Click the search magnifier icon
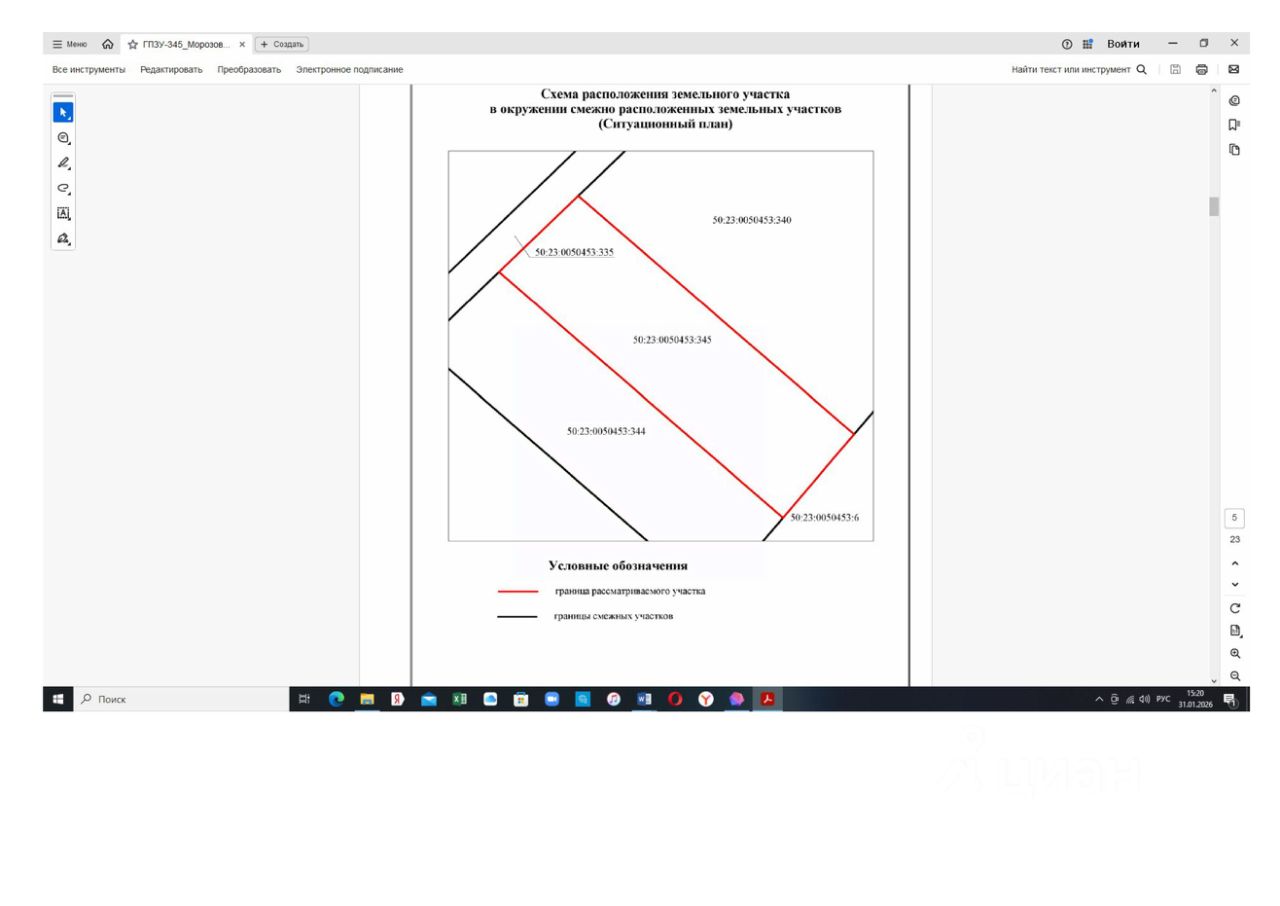Screen dimensions: 1280x906 (x=1141, y=69)
